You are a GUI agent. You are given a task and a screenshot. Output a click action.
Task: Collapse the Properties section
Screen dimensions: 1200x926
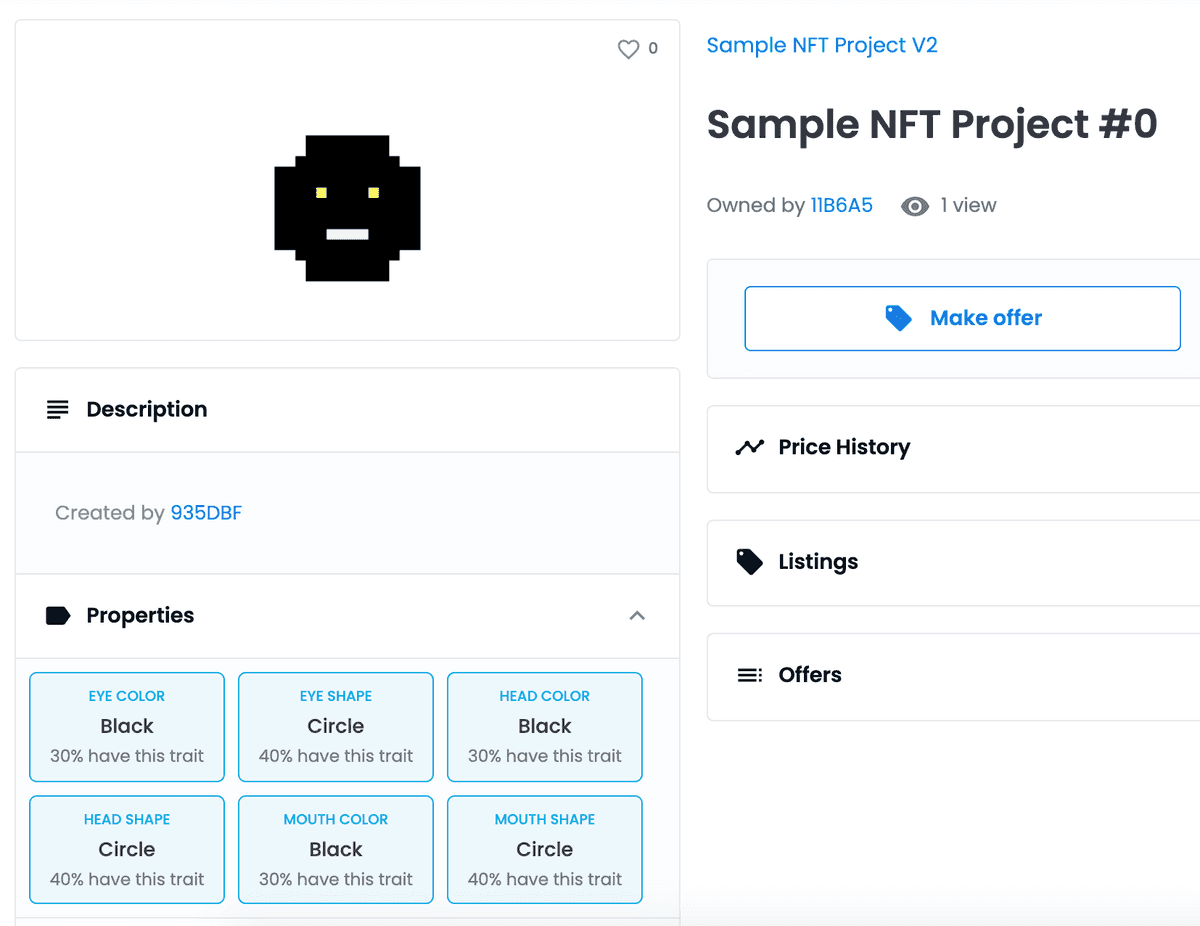(637, 616)
